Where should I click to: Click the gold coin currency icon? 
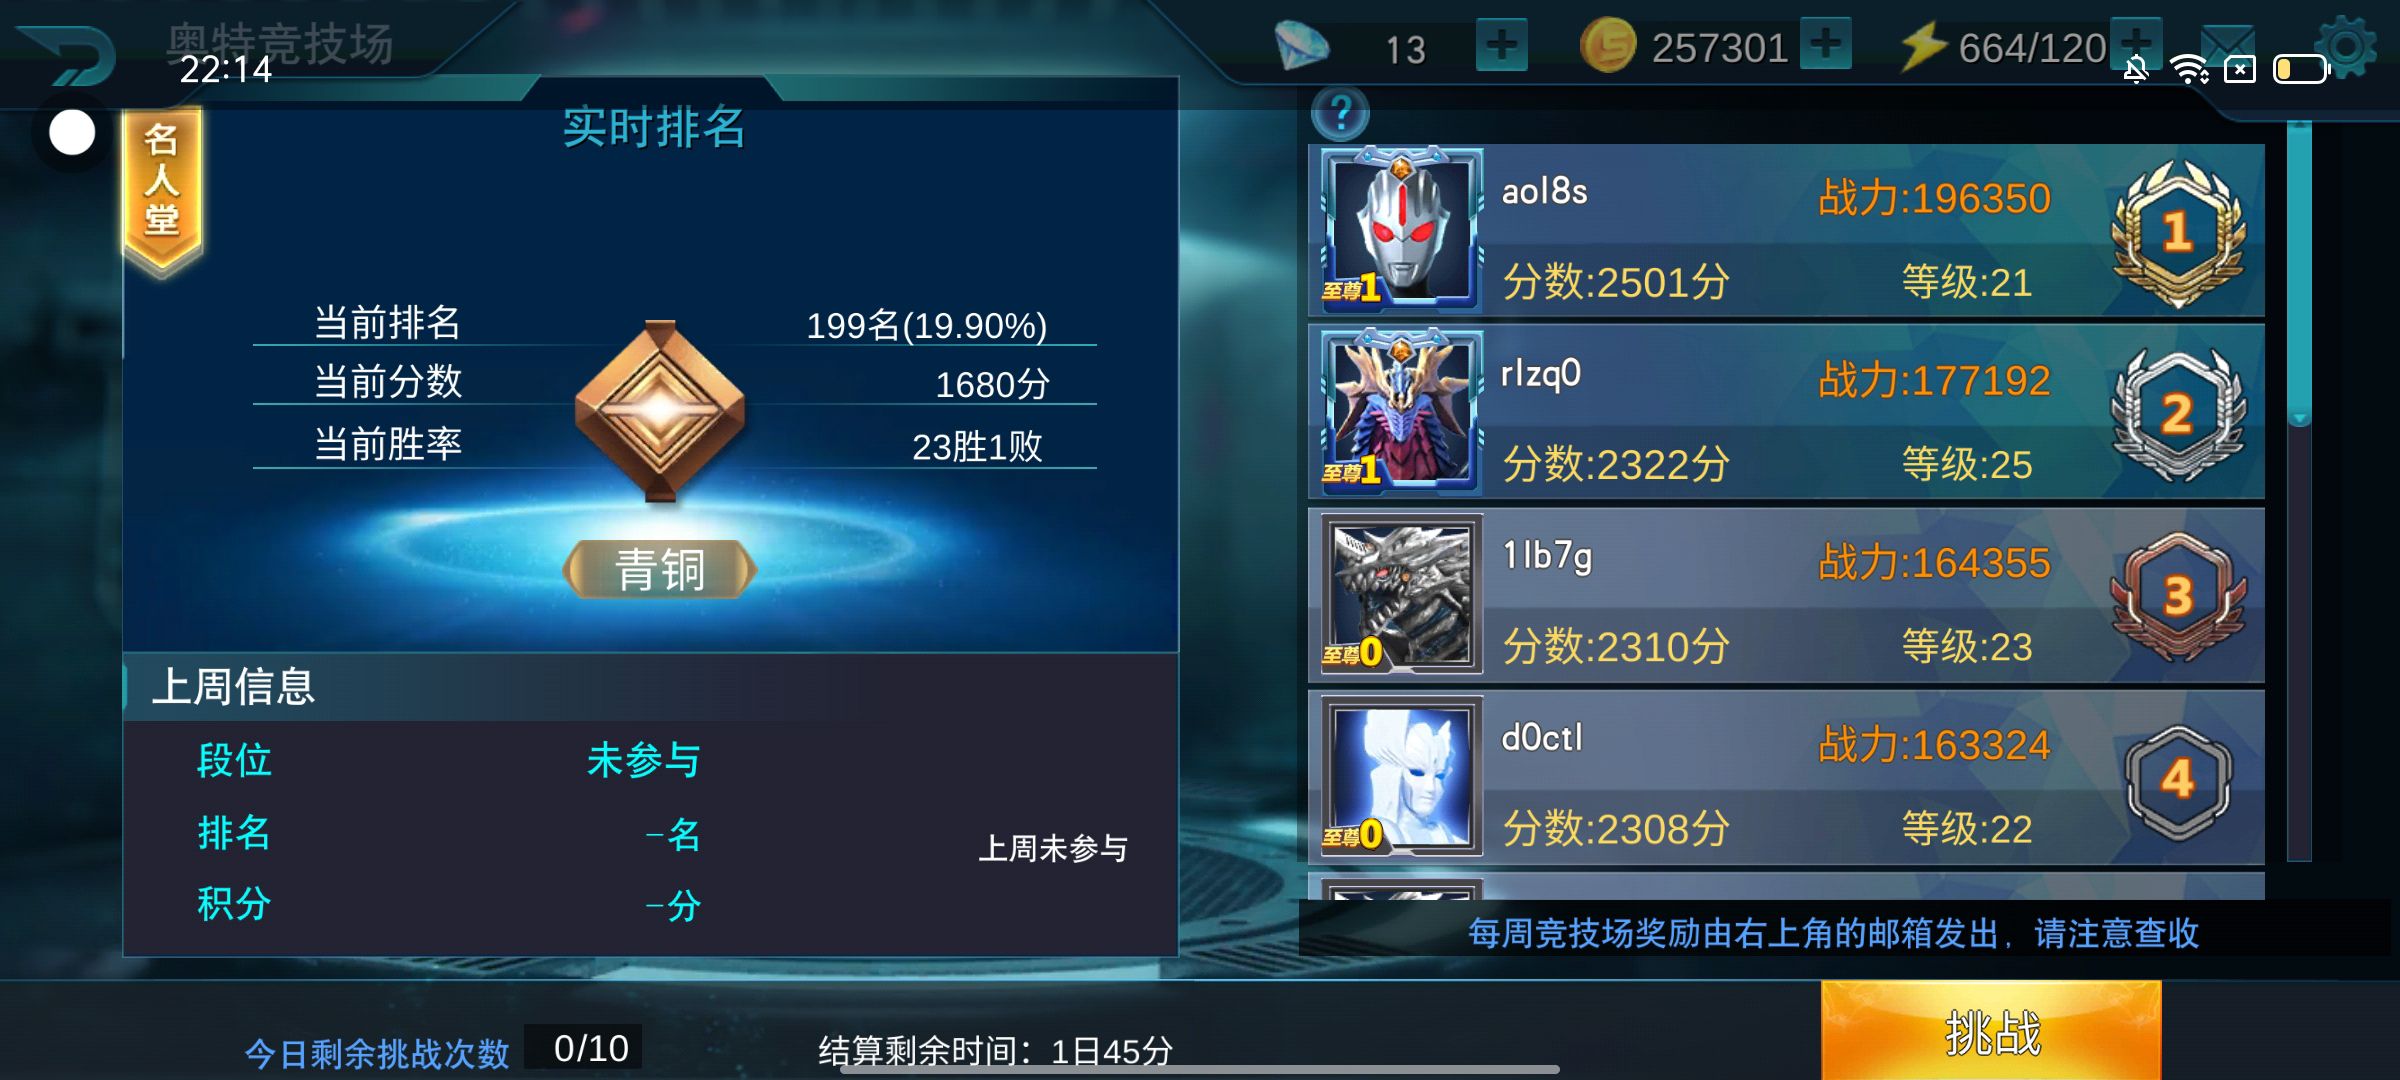click(x=1608, y=47)
